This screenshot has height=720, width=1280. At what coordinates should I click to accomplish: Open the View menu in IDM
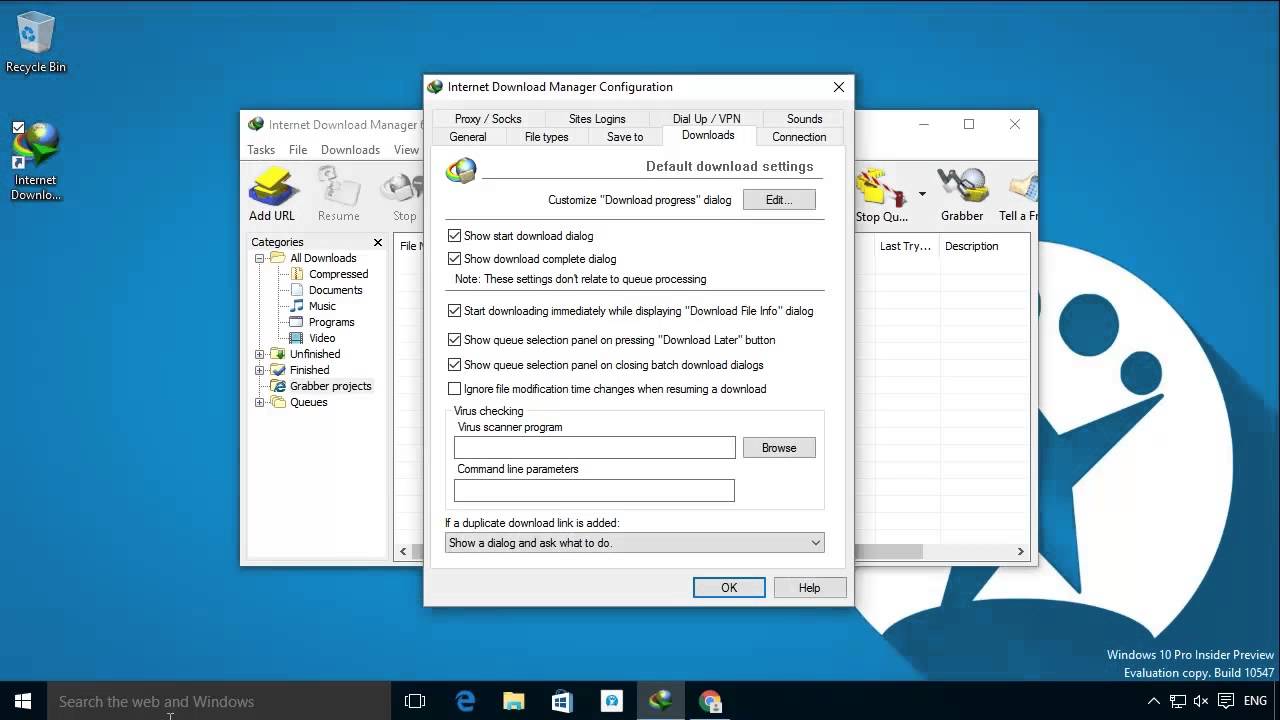pos(406,150)
